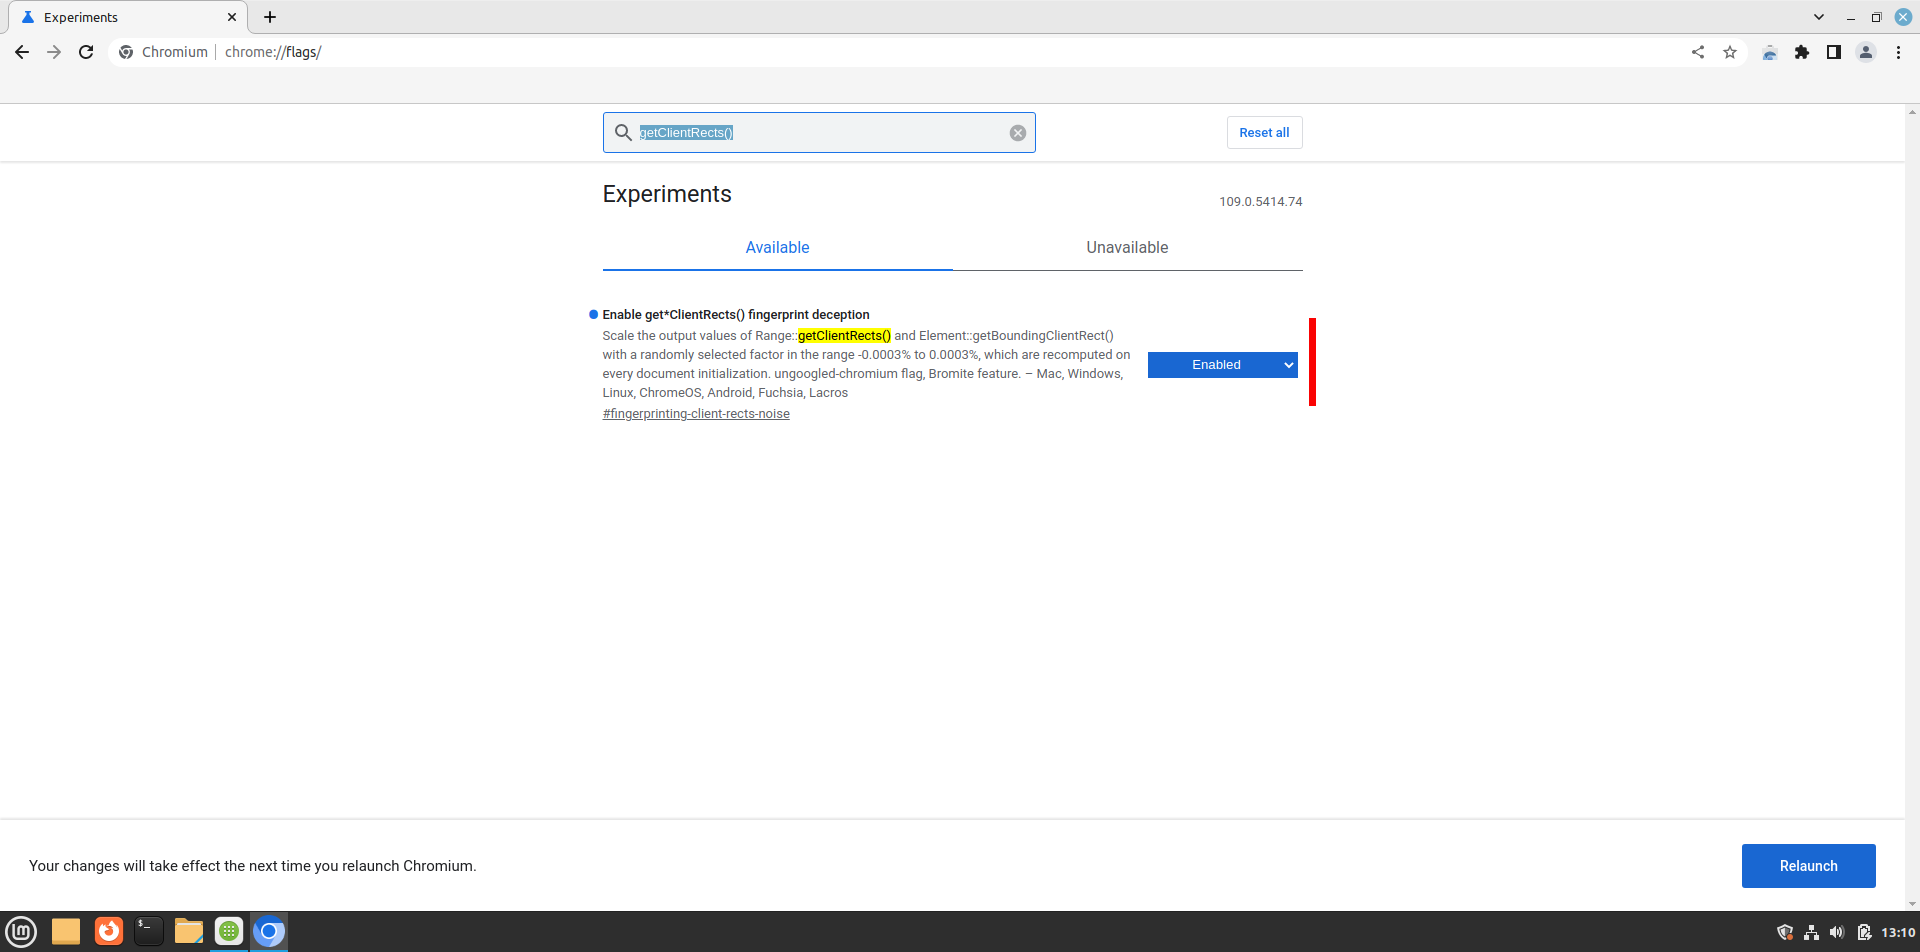Toggle the browser side panel
The image size is (1920, 952).
(x=1834, y=52)
